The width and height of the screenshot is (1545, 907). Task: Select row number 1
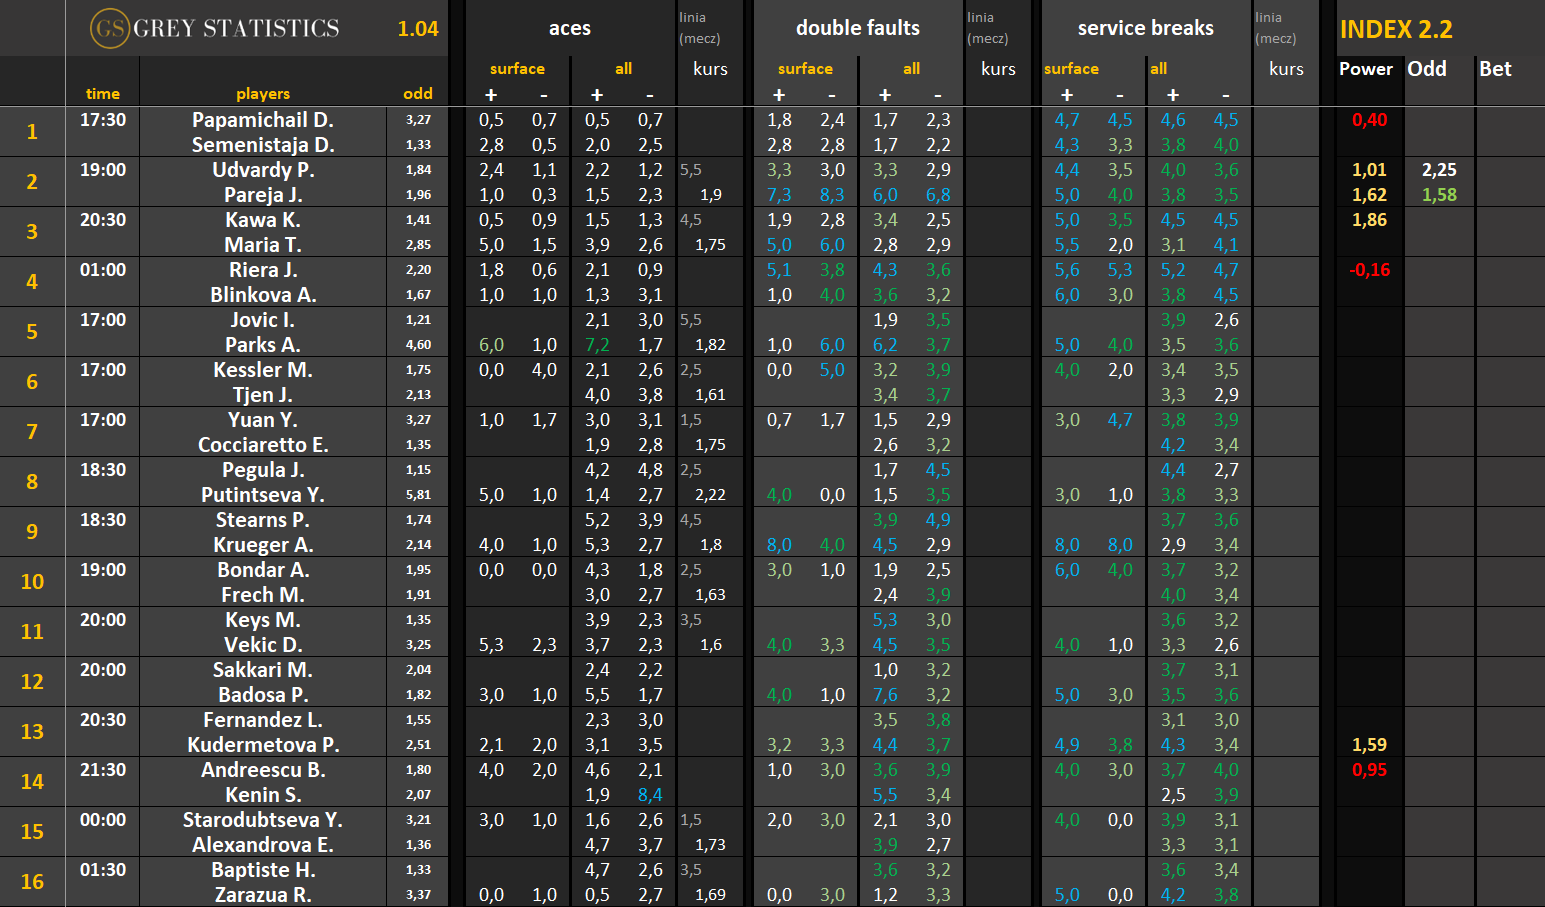(x=32, y=132)
